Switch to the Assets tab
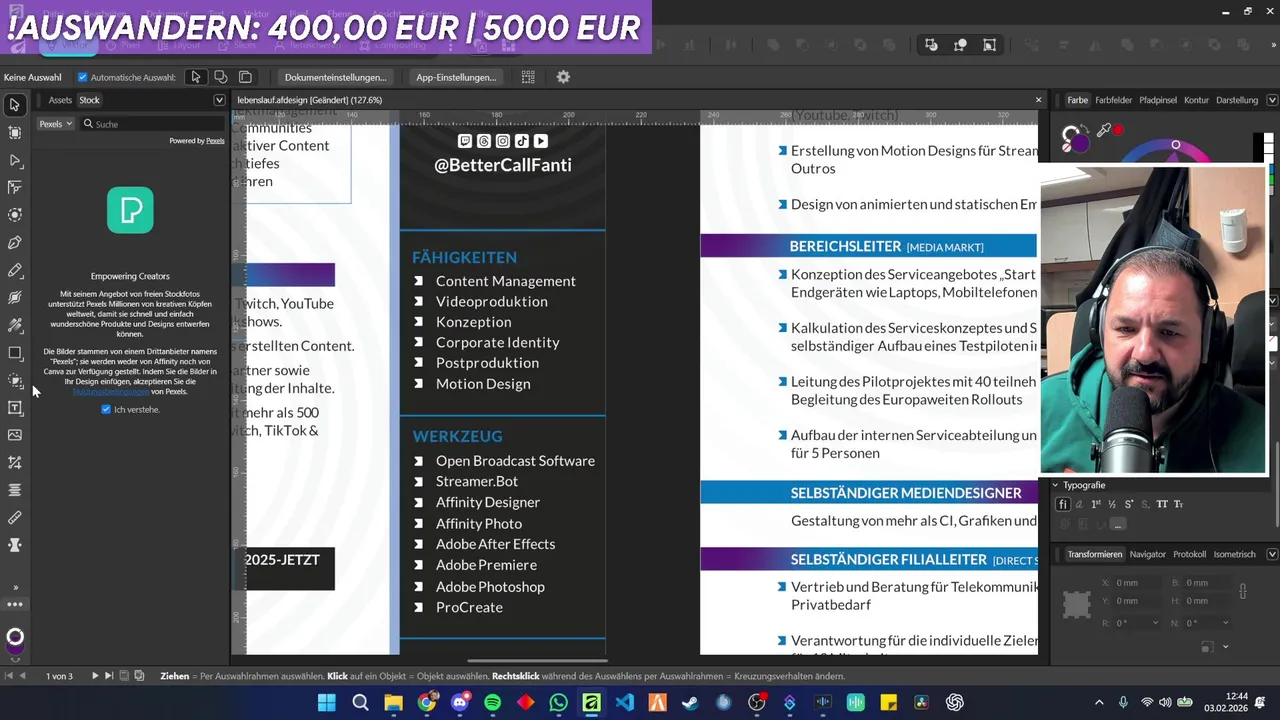The height and width of the screenshot is (720, 1280). point(60,100)
